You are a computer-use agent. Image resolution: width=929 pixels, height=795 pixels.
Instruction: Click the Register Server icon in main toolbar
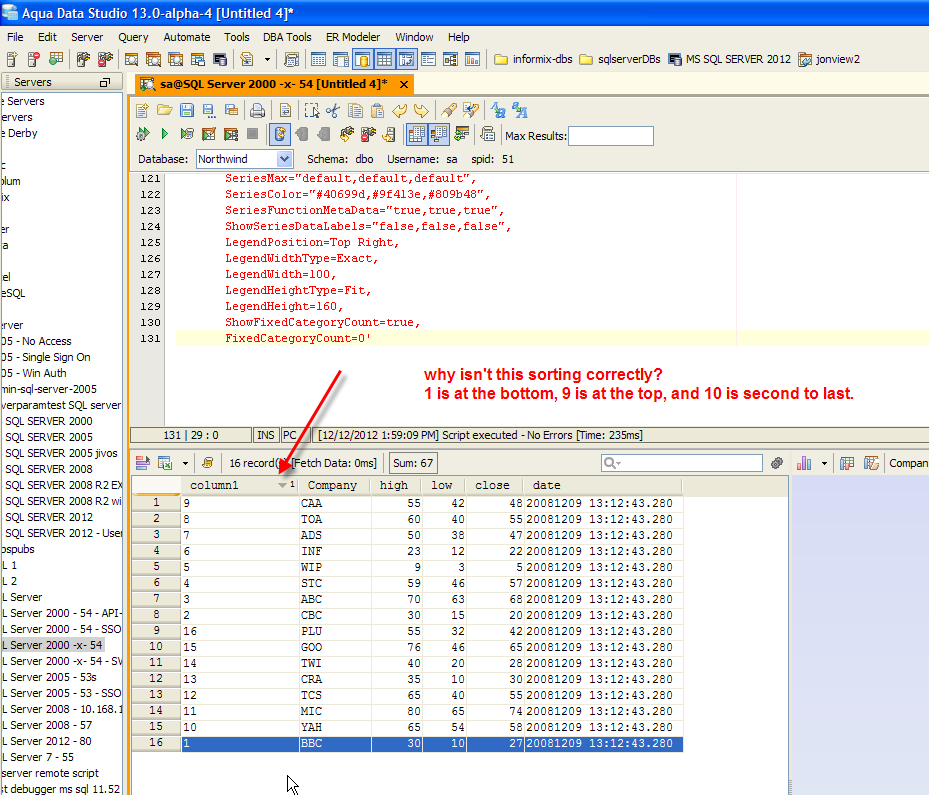12,59
